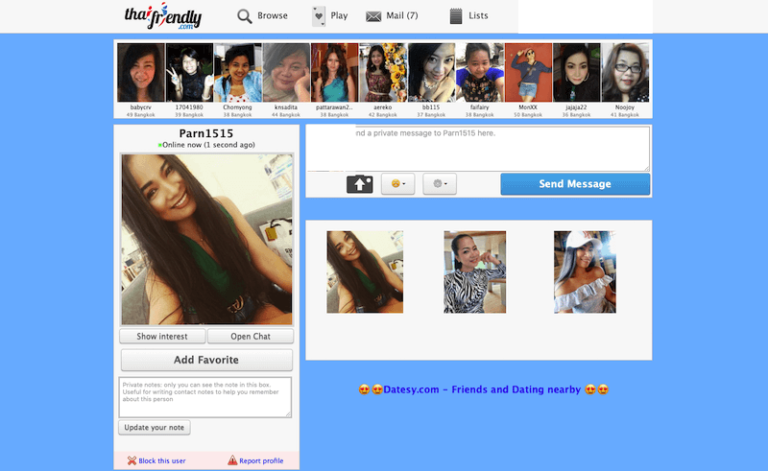Click the report profile warning icon
768x471 pixels.
[232, 461]
